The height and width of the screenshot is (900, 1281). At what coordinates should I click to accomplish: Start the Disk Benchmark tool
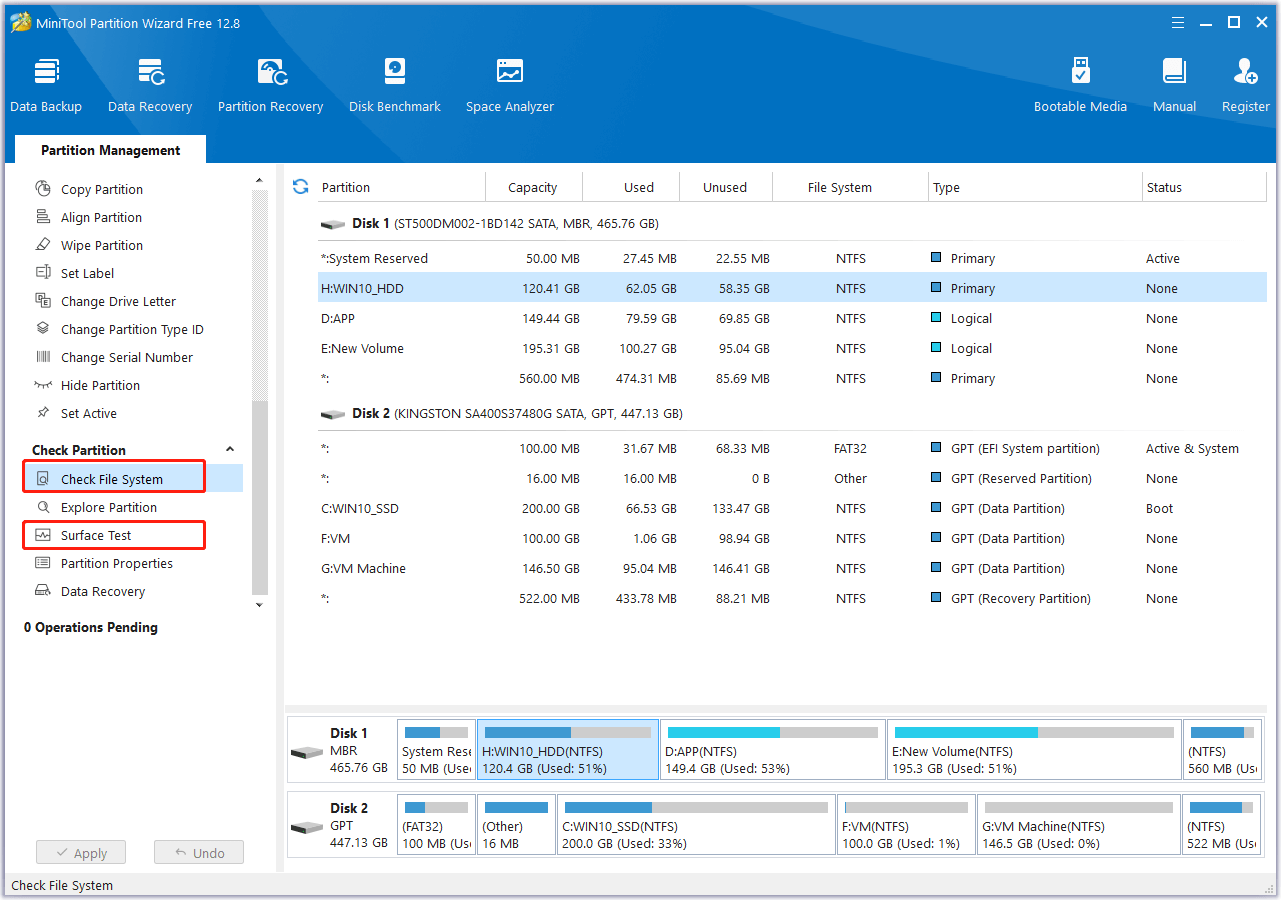(395, 85)
